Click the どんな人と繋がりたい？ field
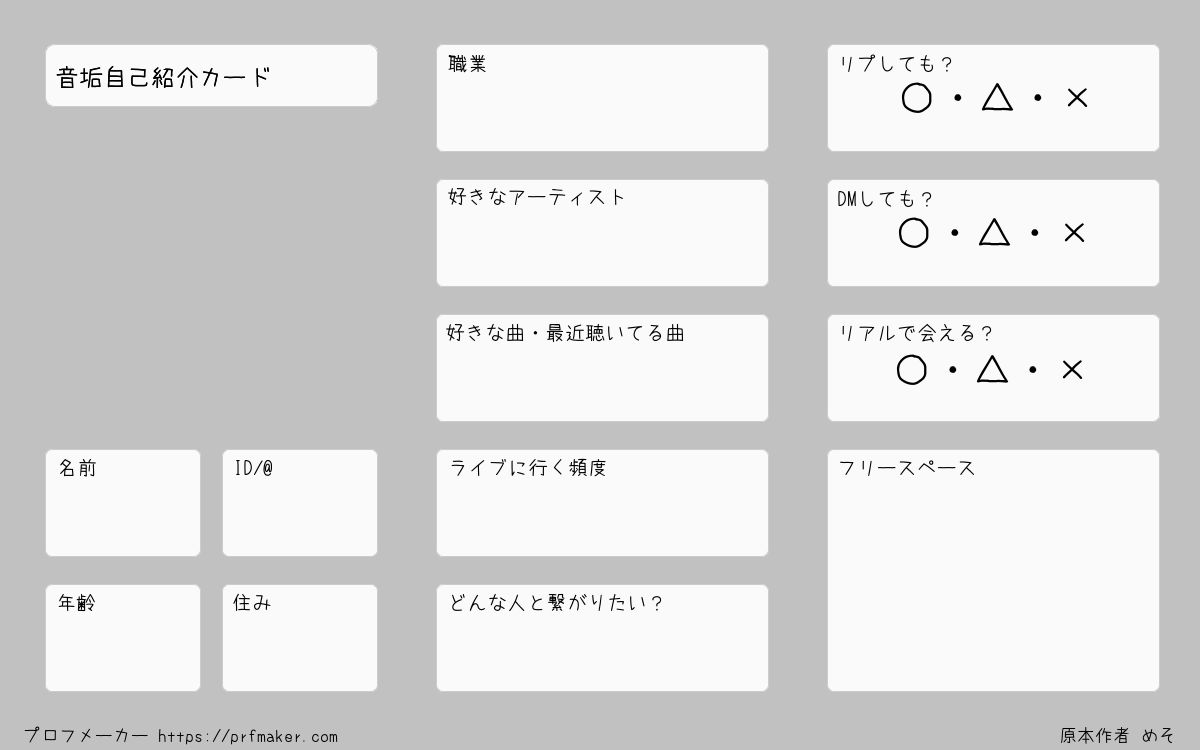1200x750 pixels. click(602, 638)
